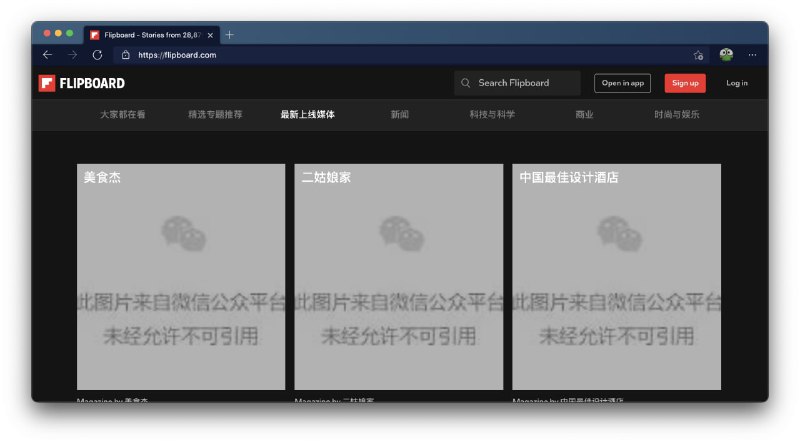Image resolution: width=800 pixels, height=444 pixels.
Task: Click the browser forward arrow
Action: click(x=72, y=55)
